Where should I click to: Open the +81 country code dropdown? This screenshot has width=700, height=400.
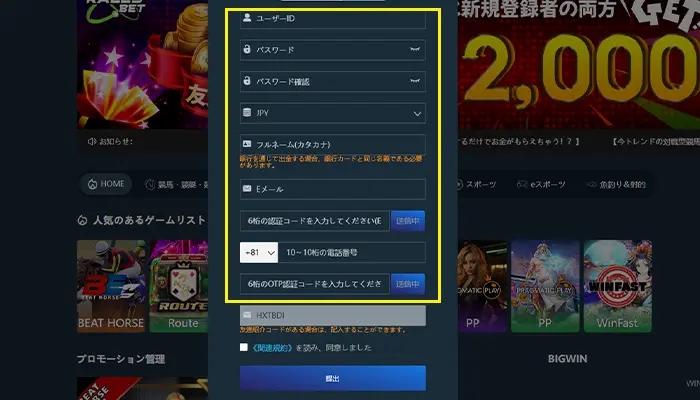point(259,253)
